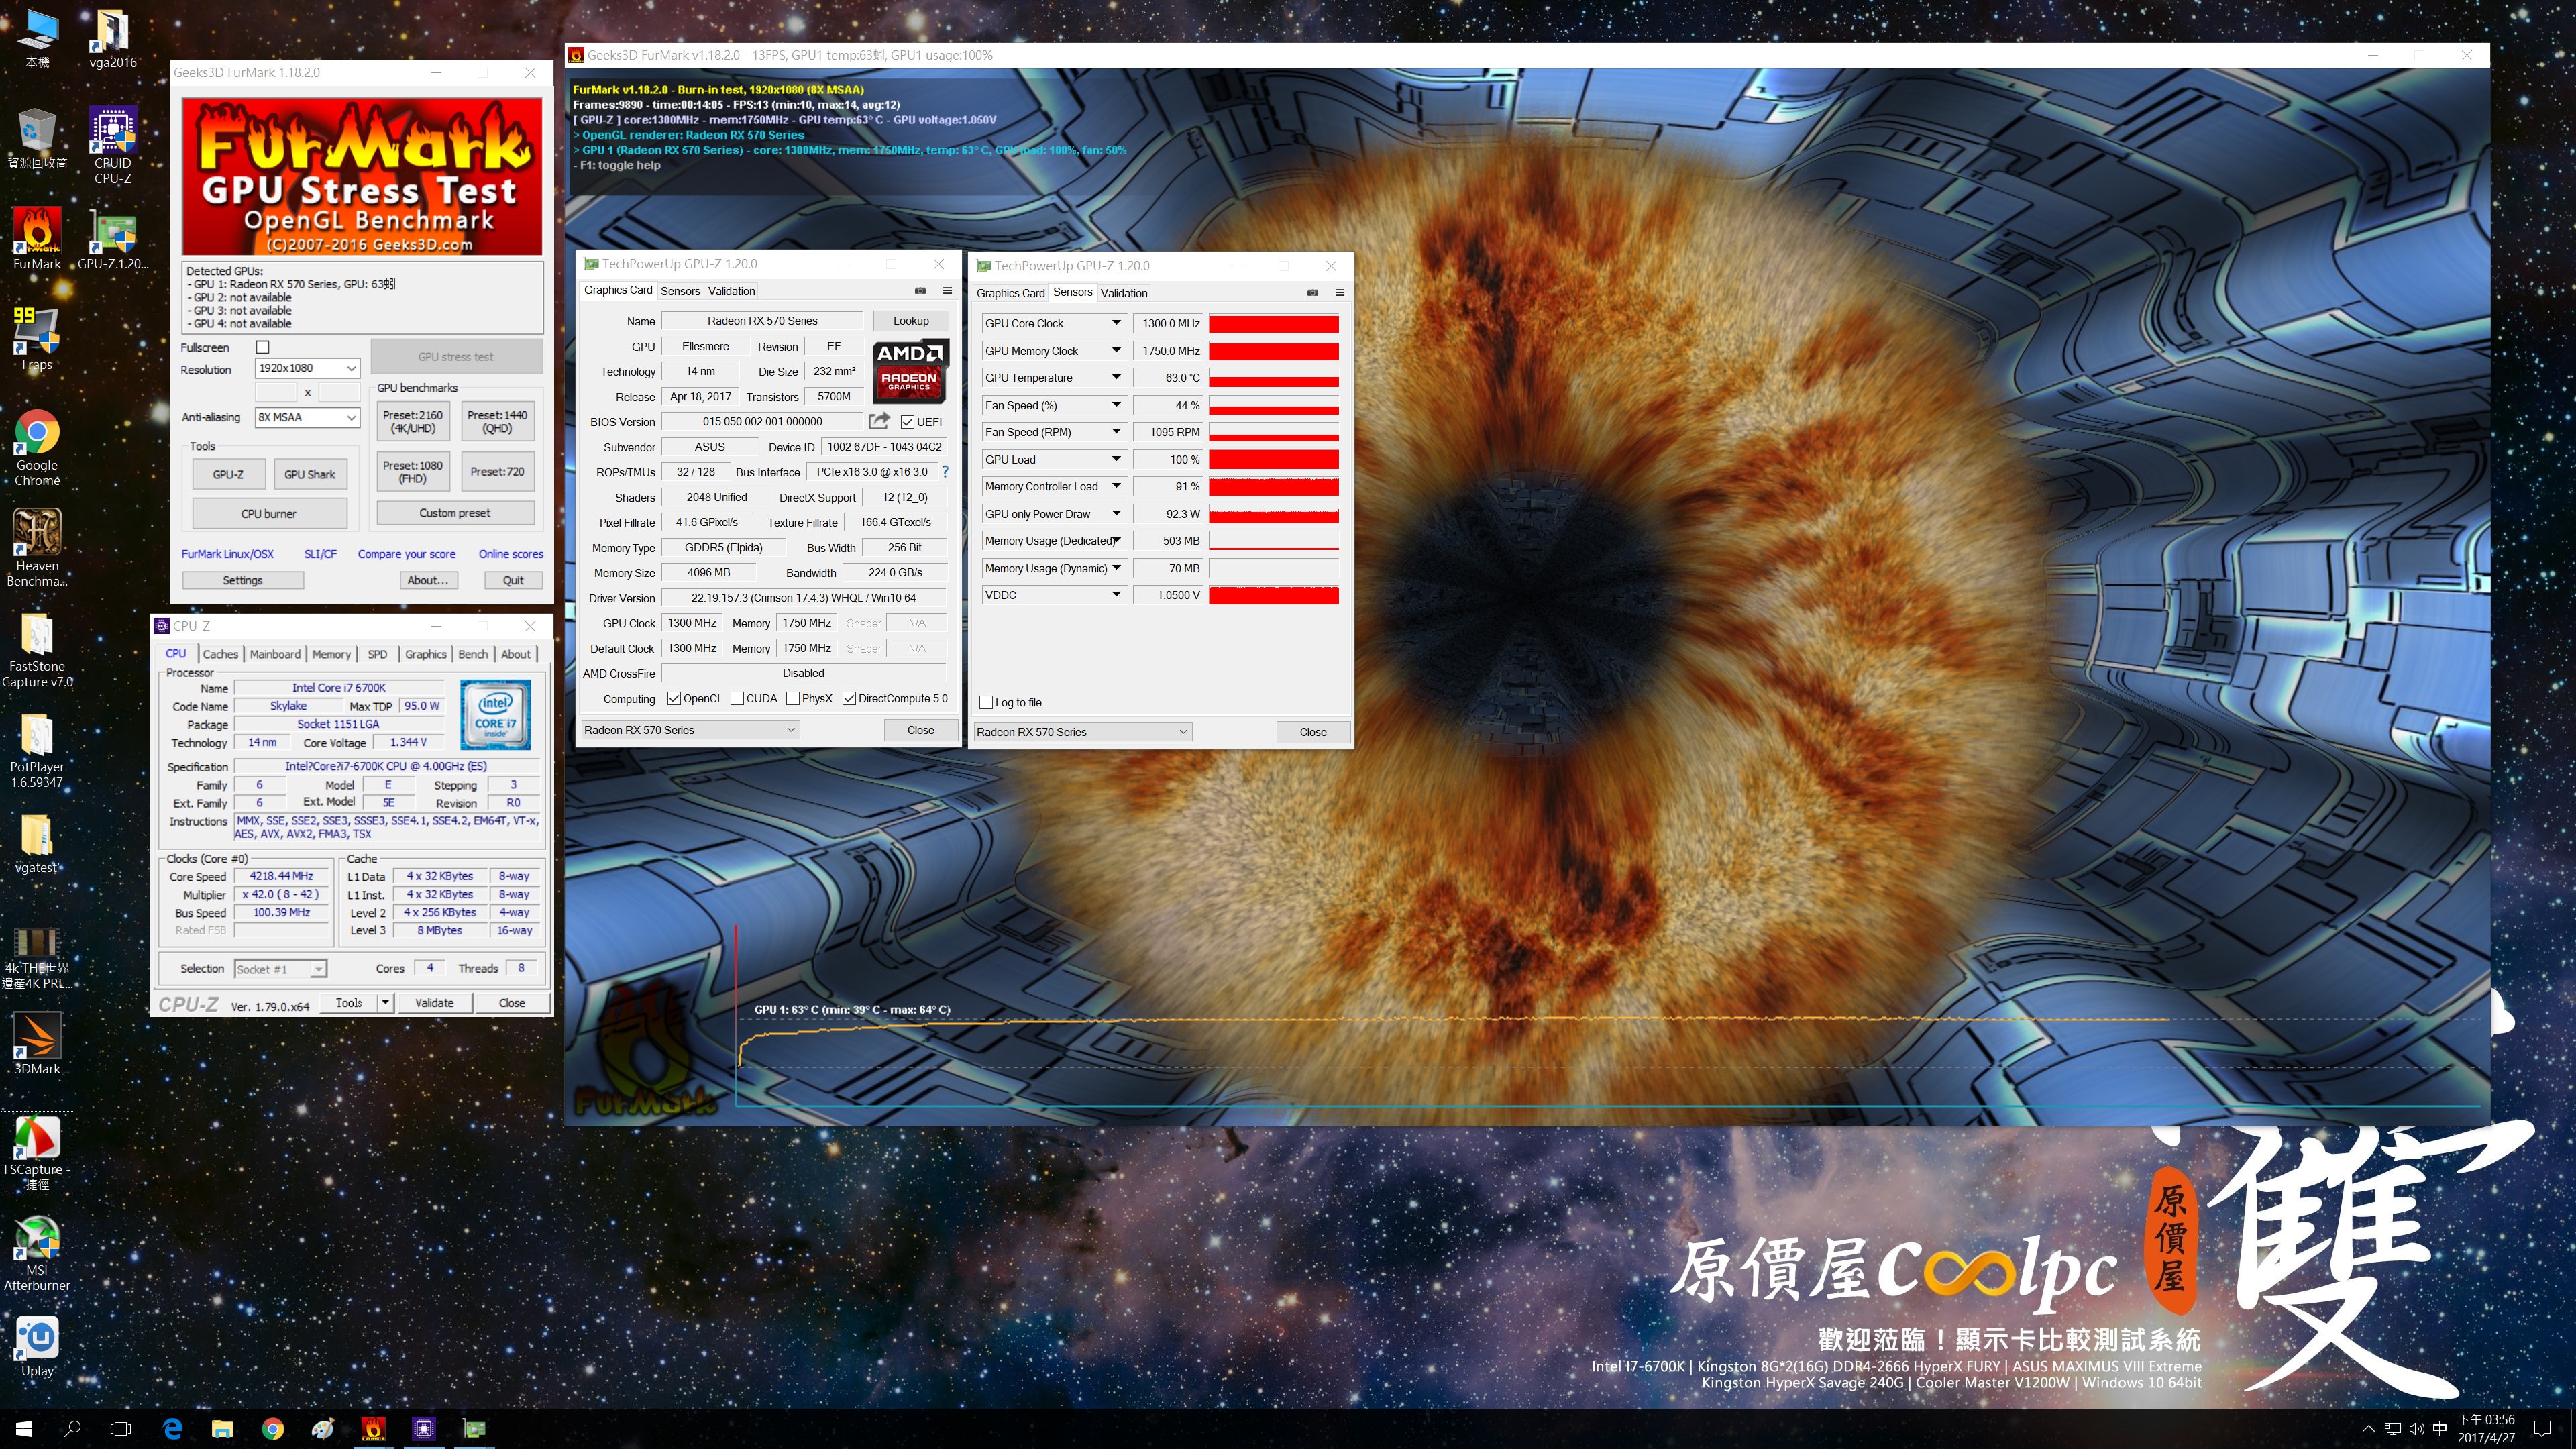Open the Compare your score link
Screen dimensions: 2576x1449
click(407, 554)
